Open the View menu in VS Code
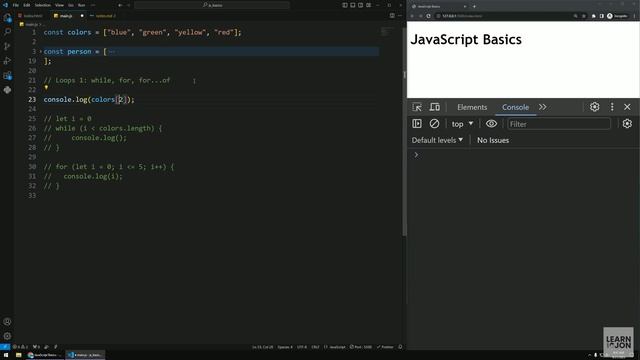The height and width of the screenshot is (360, 640). pyautogui.click(x=59, y=5)
